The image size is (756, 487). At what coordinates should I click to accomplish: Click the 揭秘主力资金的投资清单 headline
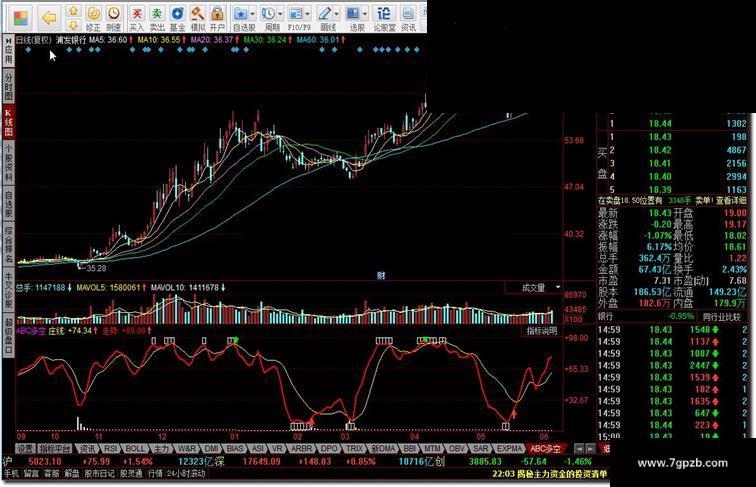coord(562,474)
